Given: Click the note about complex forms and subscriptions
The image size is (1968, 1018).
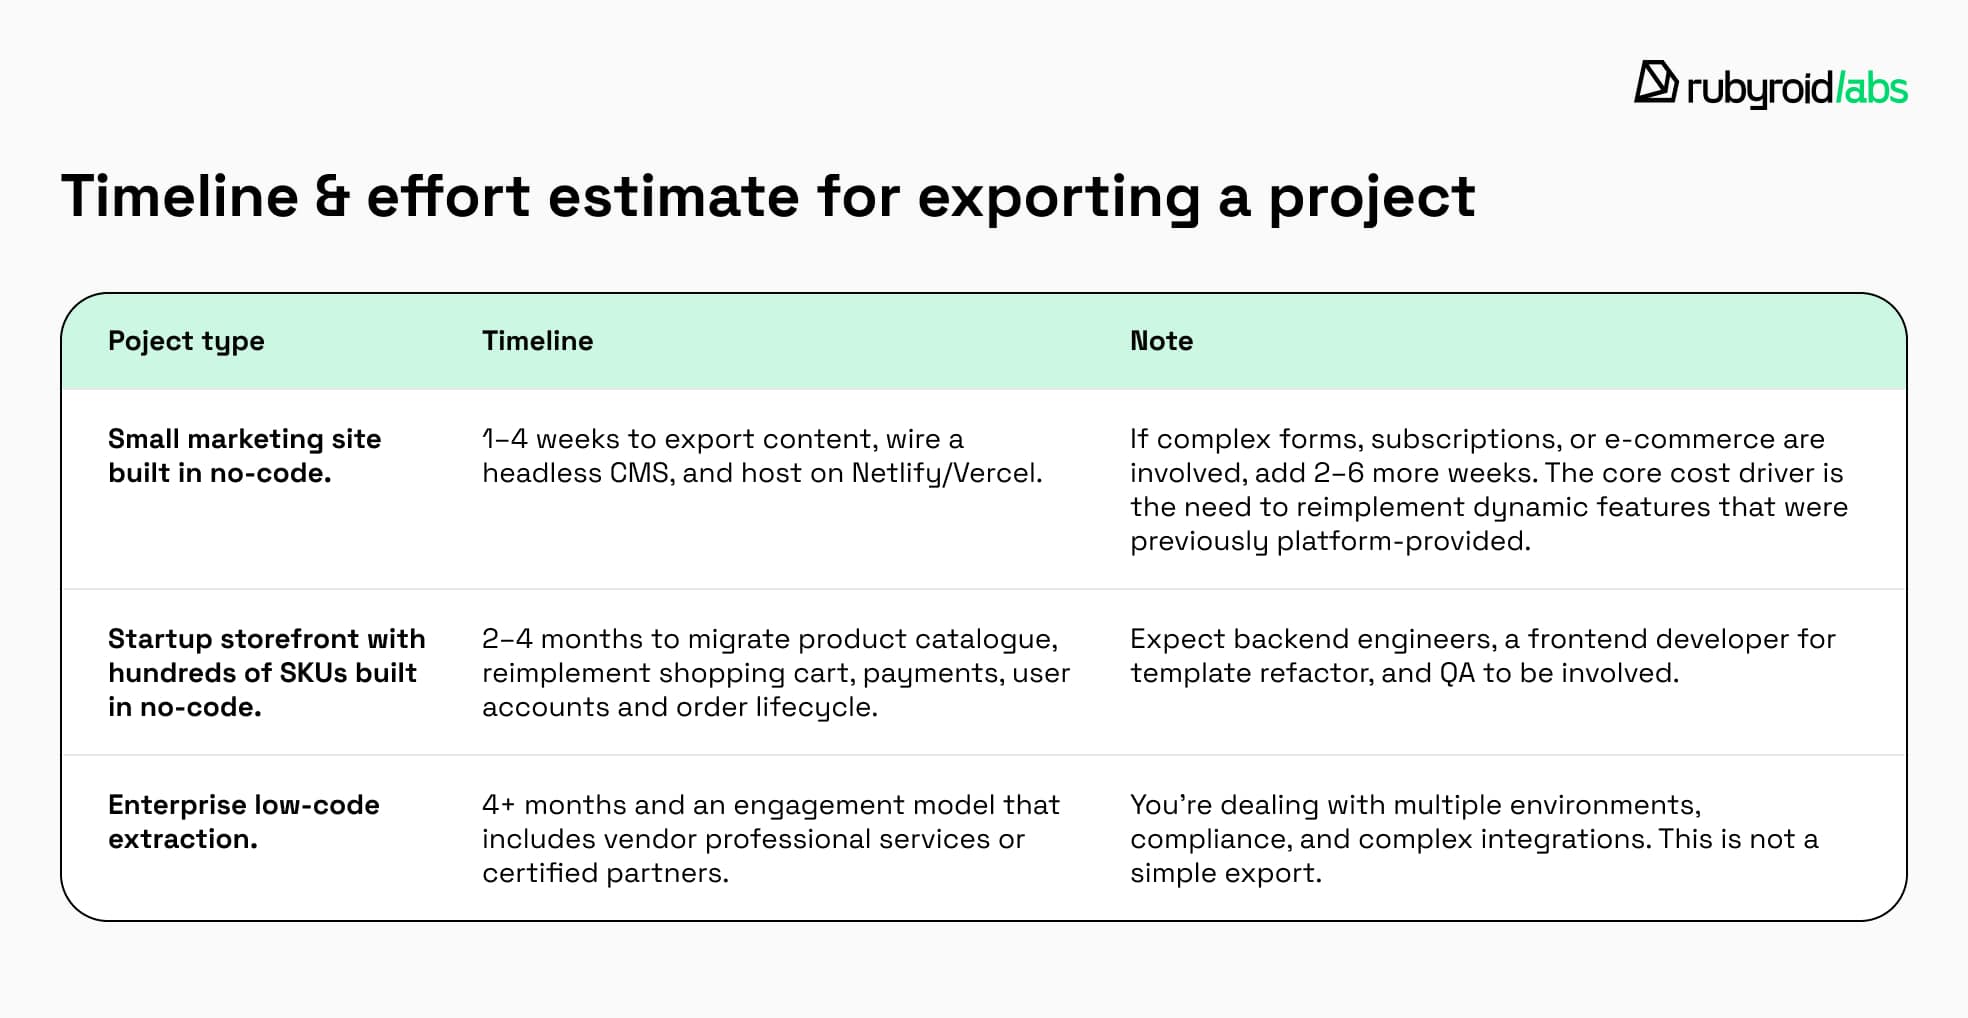Looking at the screenshot, I should coord(1488,490).
